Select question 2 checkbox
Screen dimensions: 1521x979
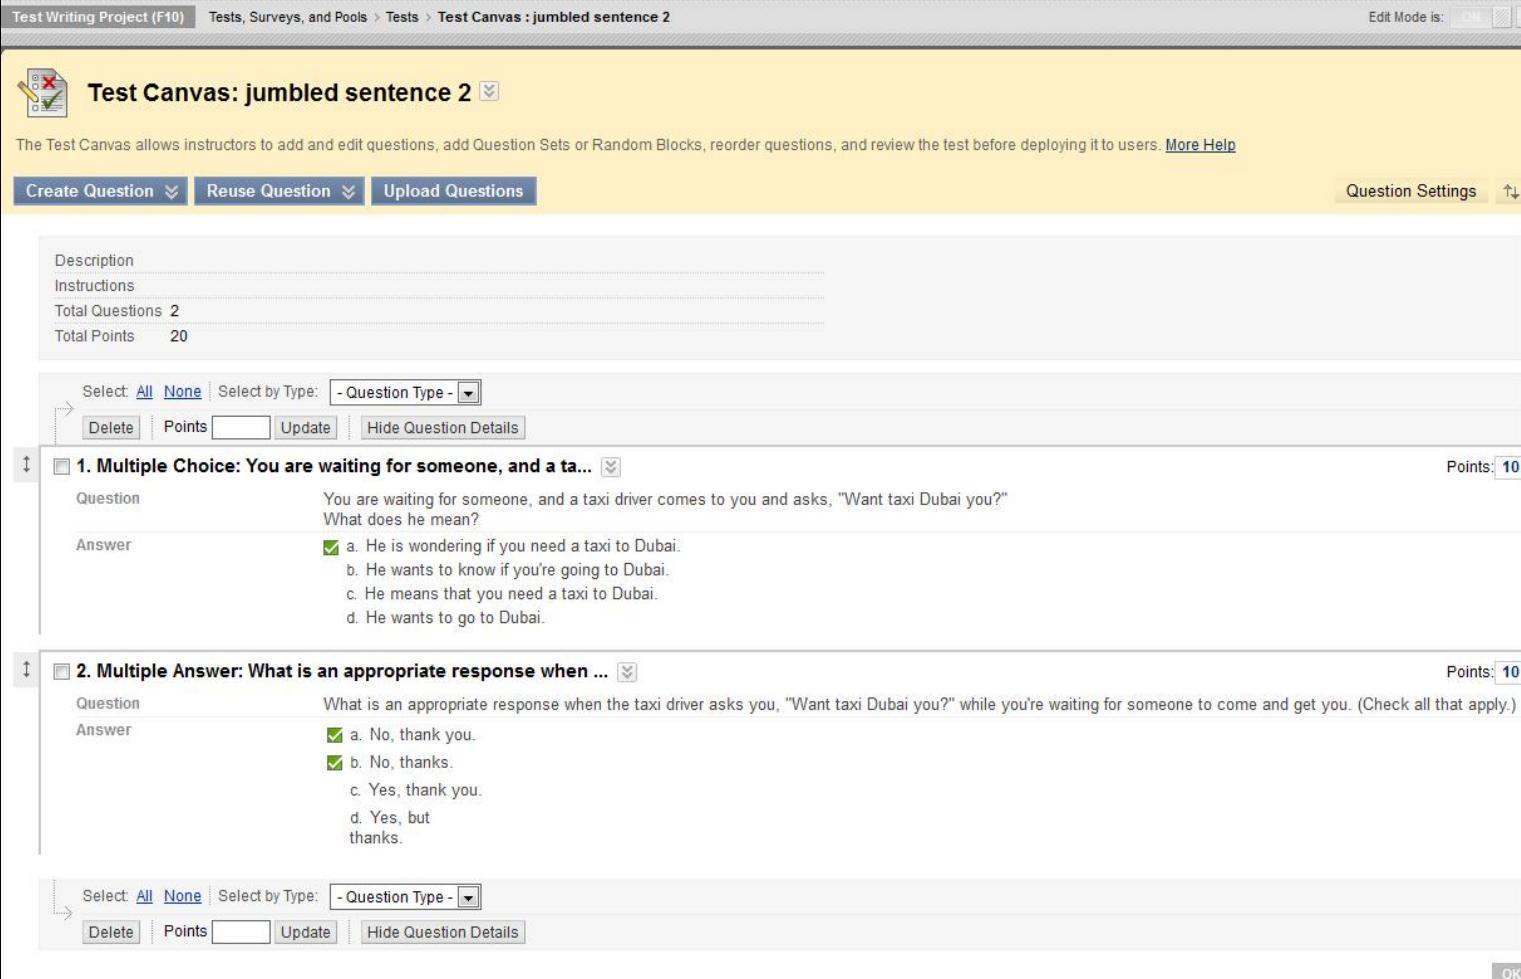click(62, 672)
